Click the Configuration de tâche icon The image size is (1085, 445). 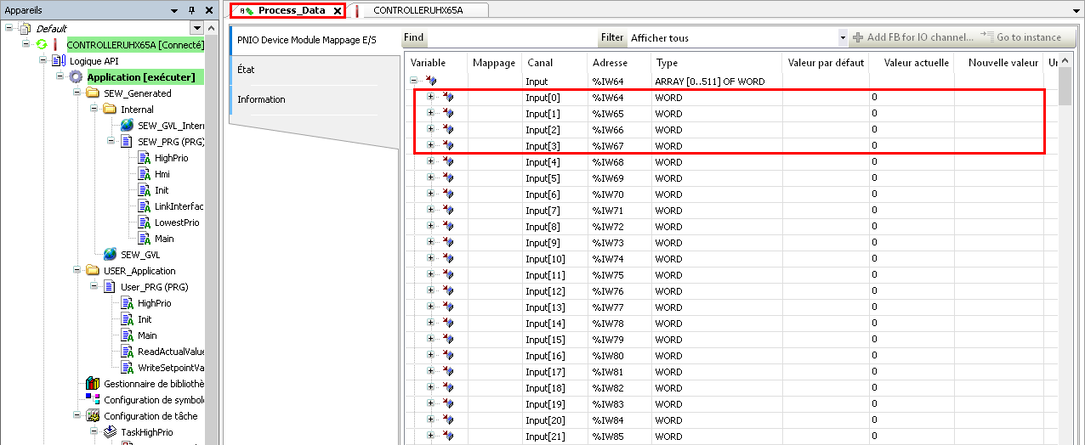pyautogui.click(x=93, y=416)
